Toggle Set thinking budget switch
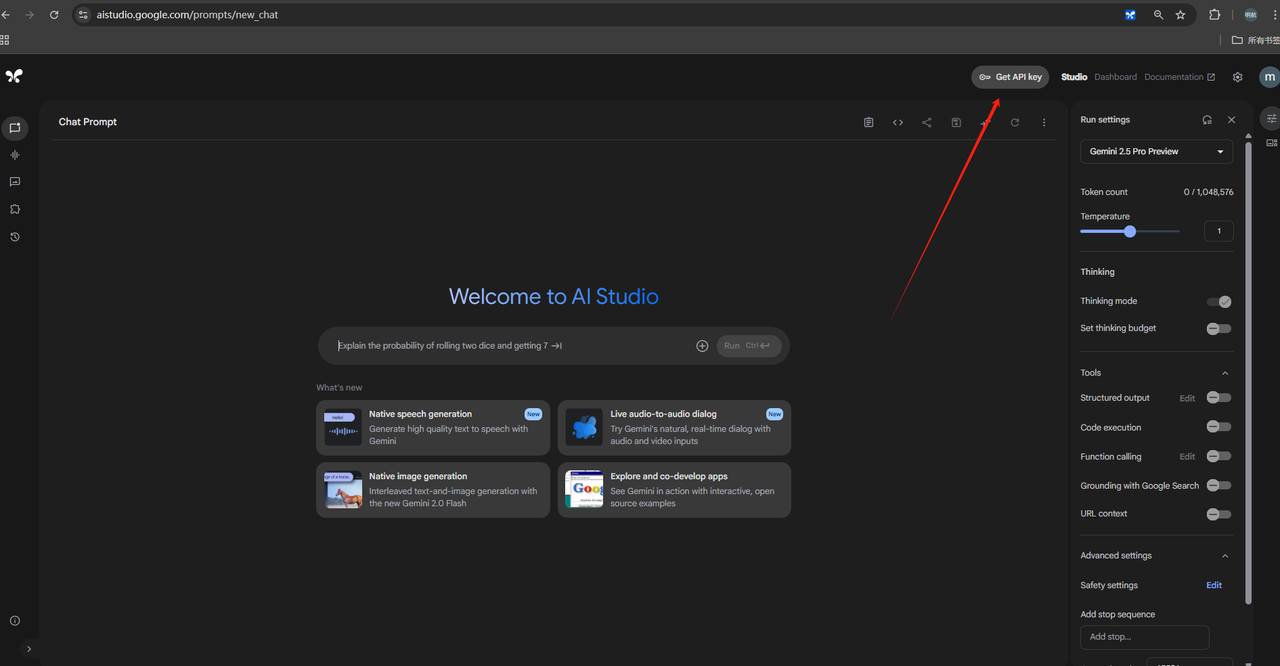This screenshot has height=666, width=1280. pos(1218,328)
